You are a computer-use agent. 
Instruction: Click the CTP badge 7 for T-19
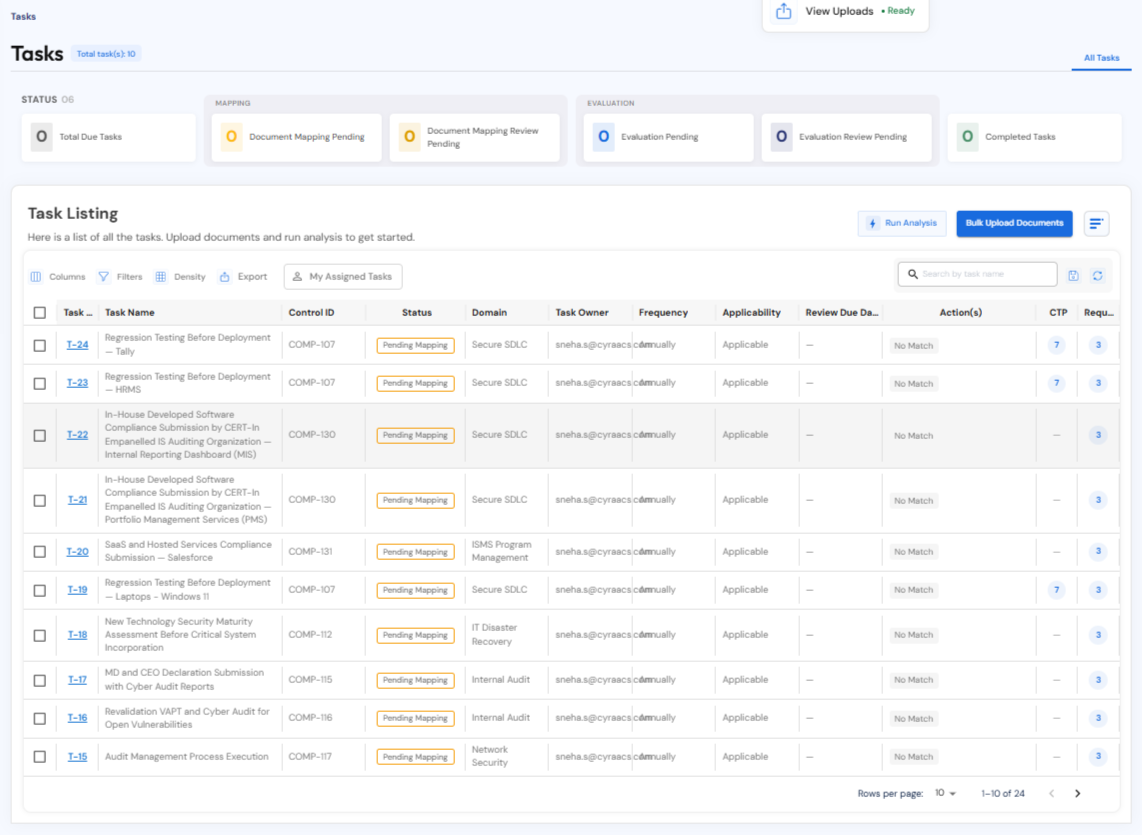point(1056,590)
